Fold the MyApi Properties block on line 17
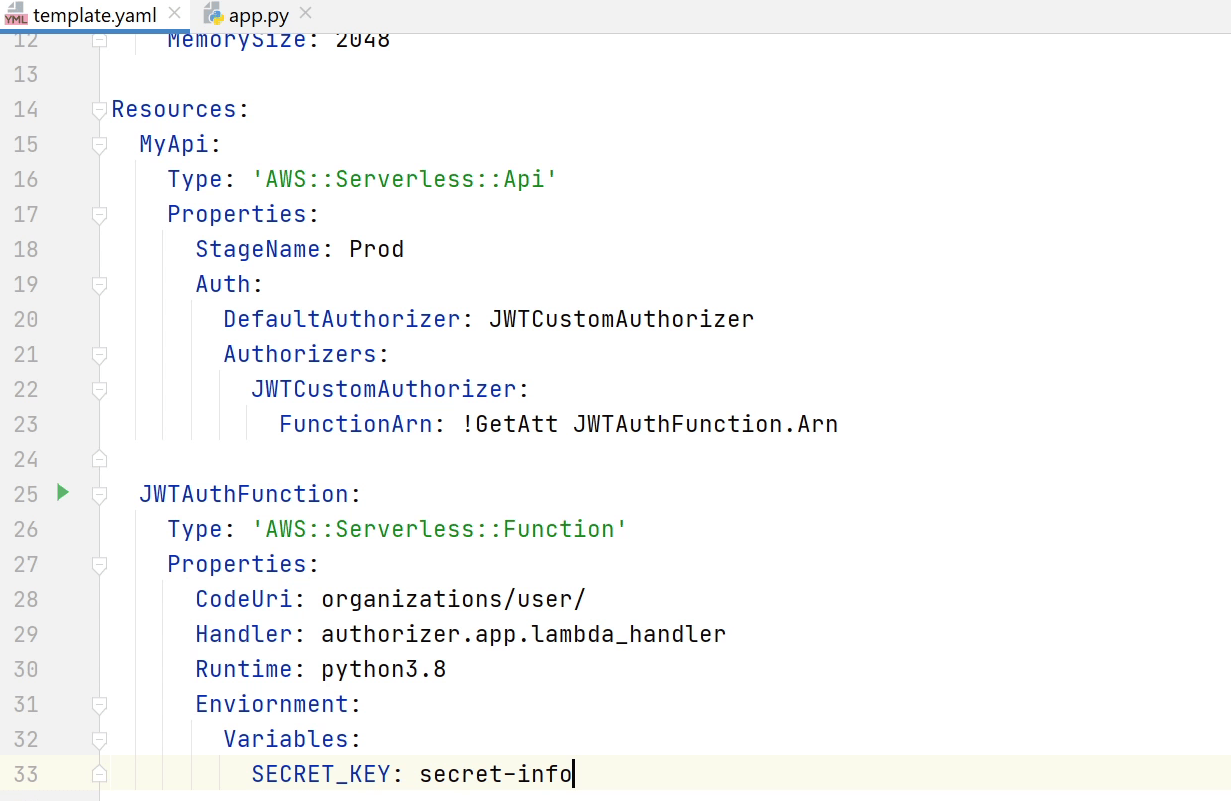Image resolution: width=1231 pixels, height=801 pixels. coord(99,214)
